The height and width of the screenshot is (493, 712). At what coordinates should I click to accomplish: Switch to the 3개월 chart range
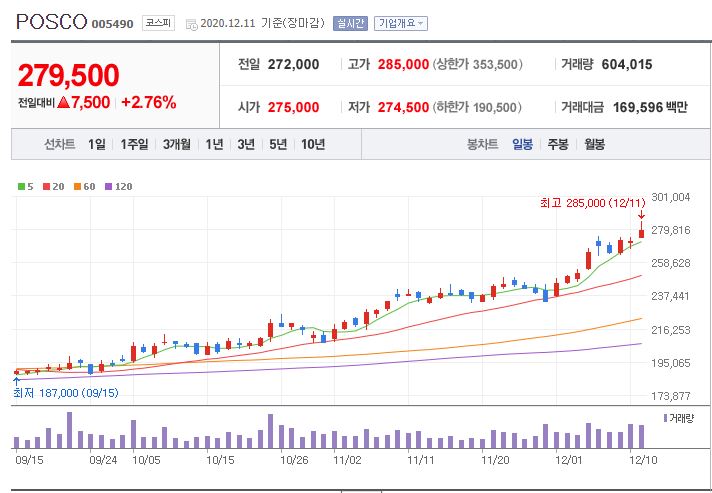177,144
